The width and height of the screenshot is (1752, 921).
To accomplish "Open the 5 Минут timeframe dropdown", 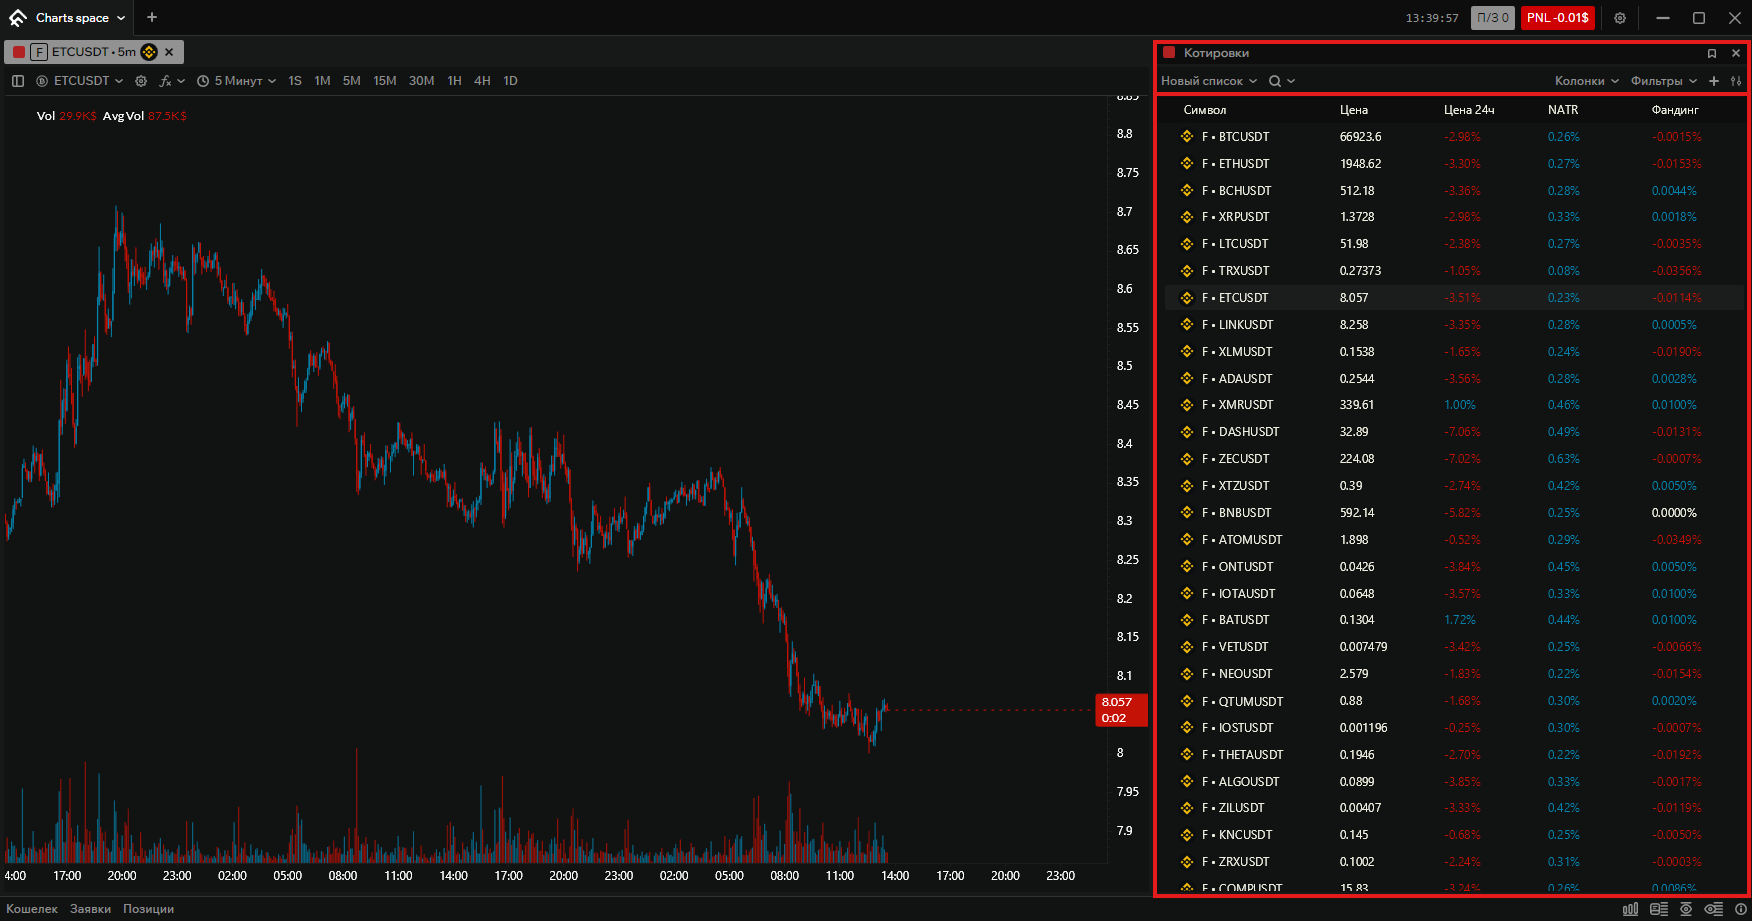I will tap(237, 81).
